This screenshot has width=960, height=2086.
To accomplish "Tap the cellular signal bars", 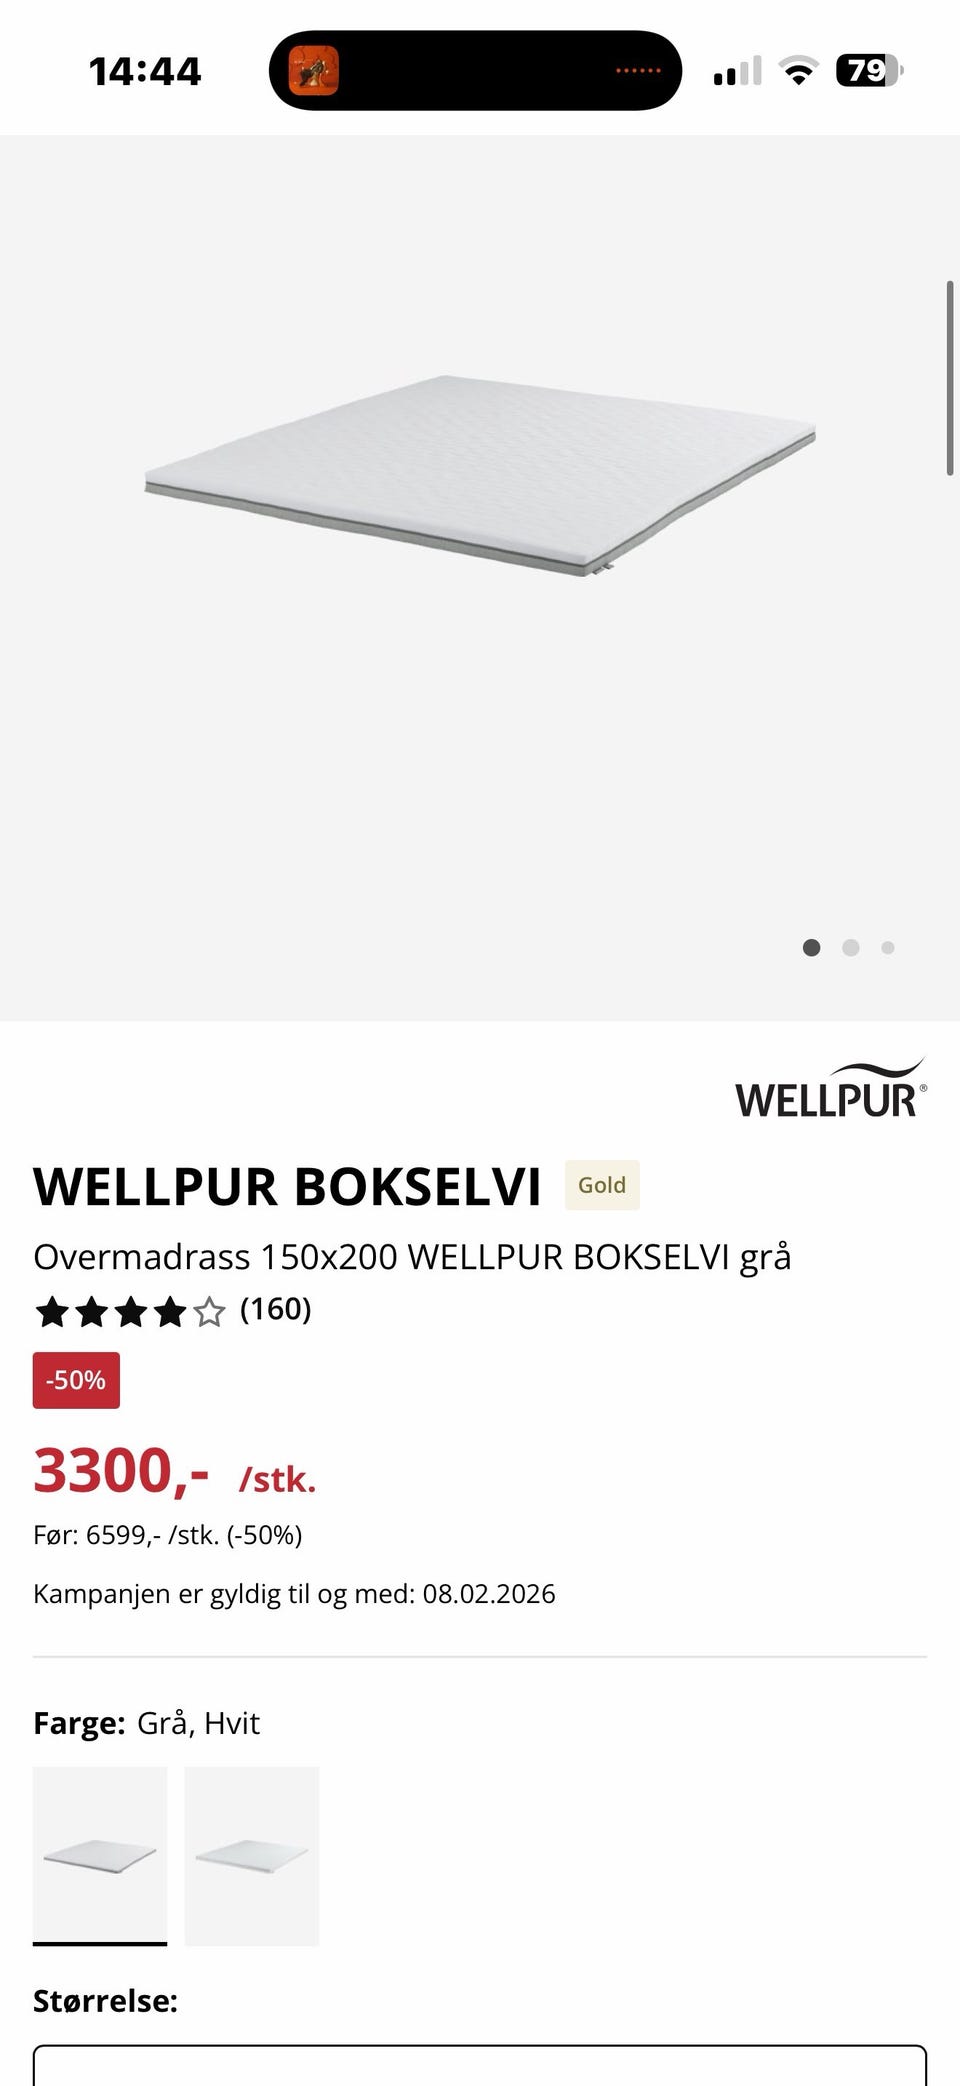I will point(738,71).
